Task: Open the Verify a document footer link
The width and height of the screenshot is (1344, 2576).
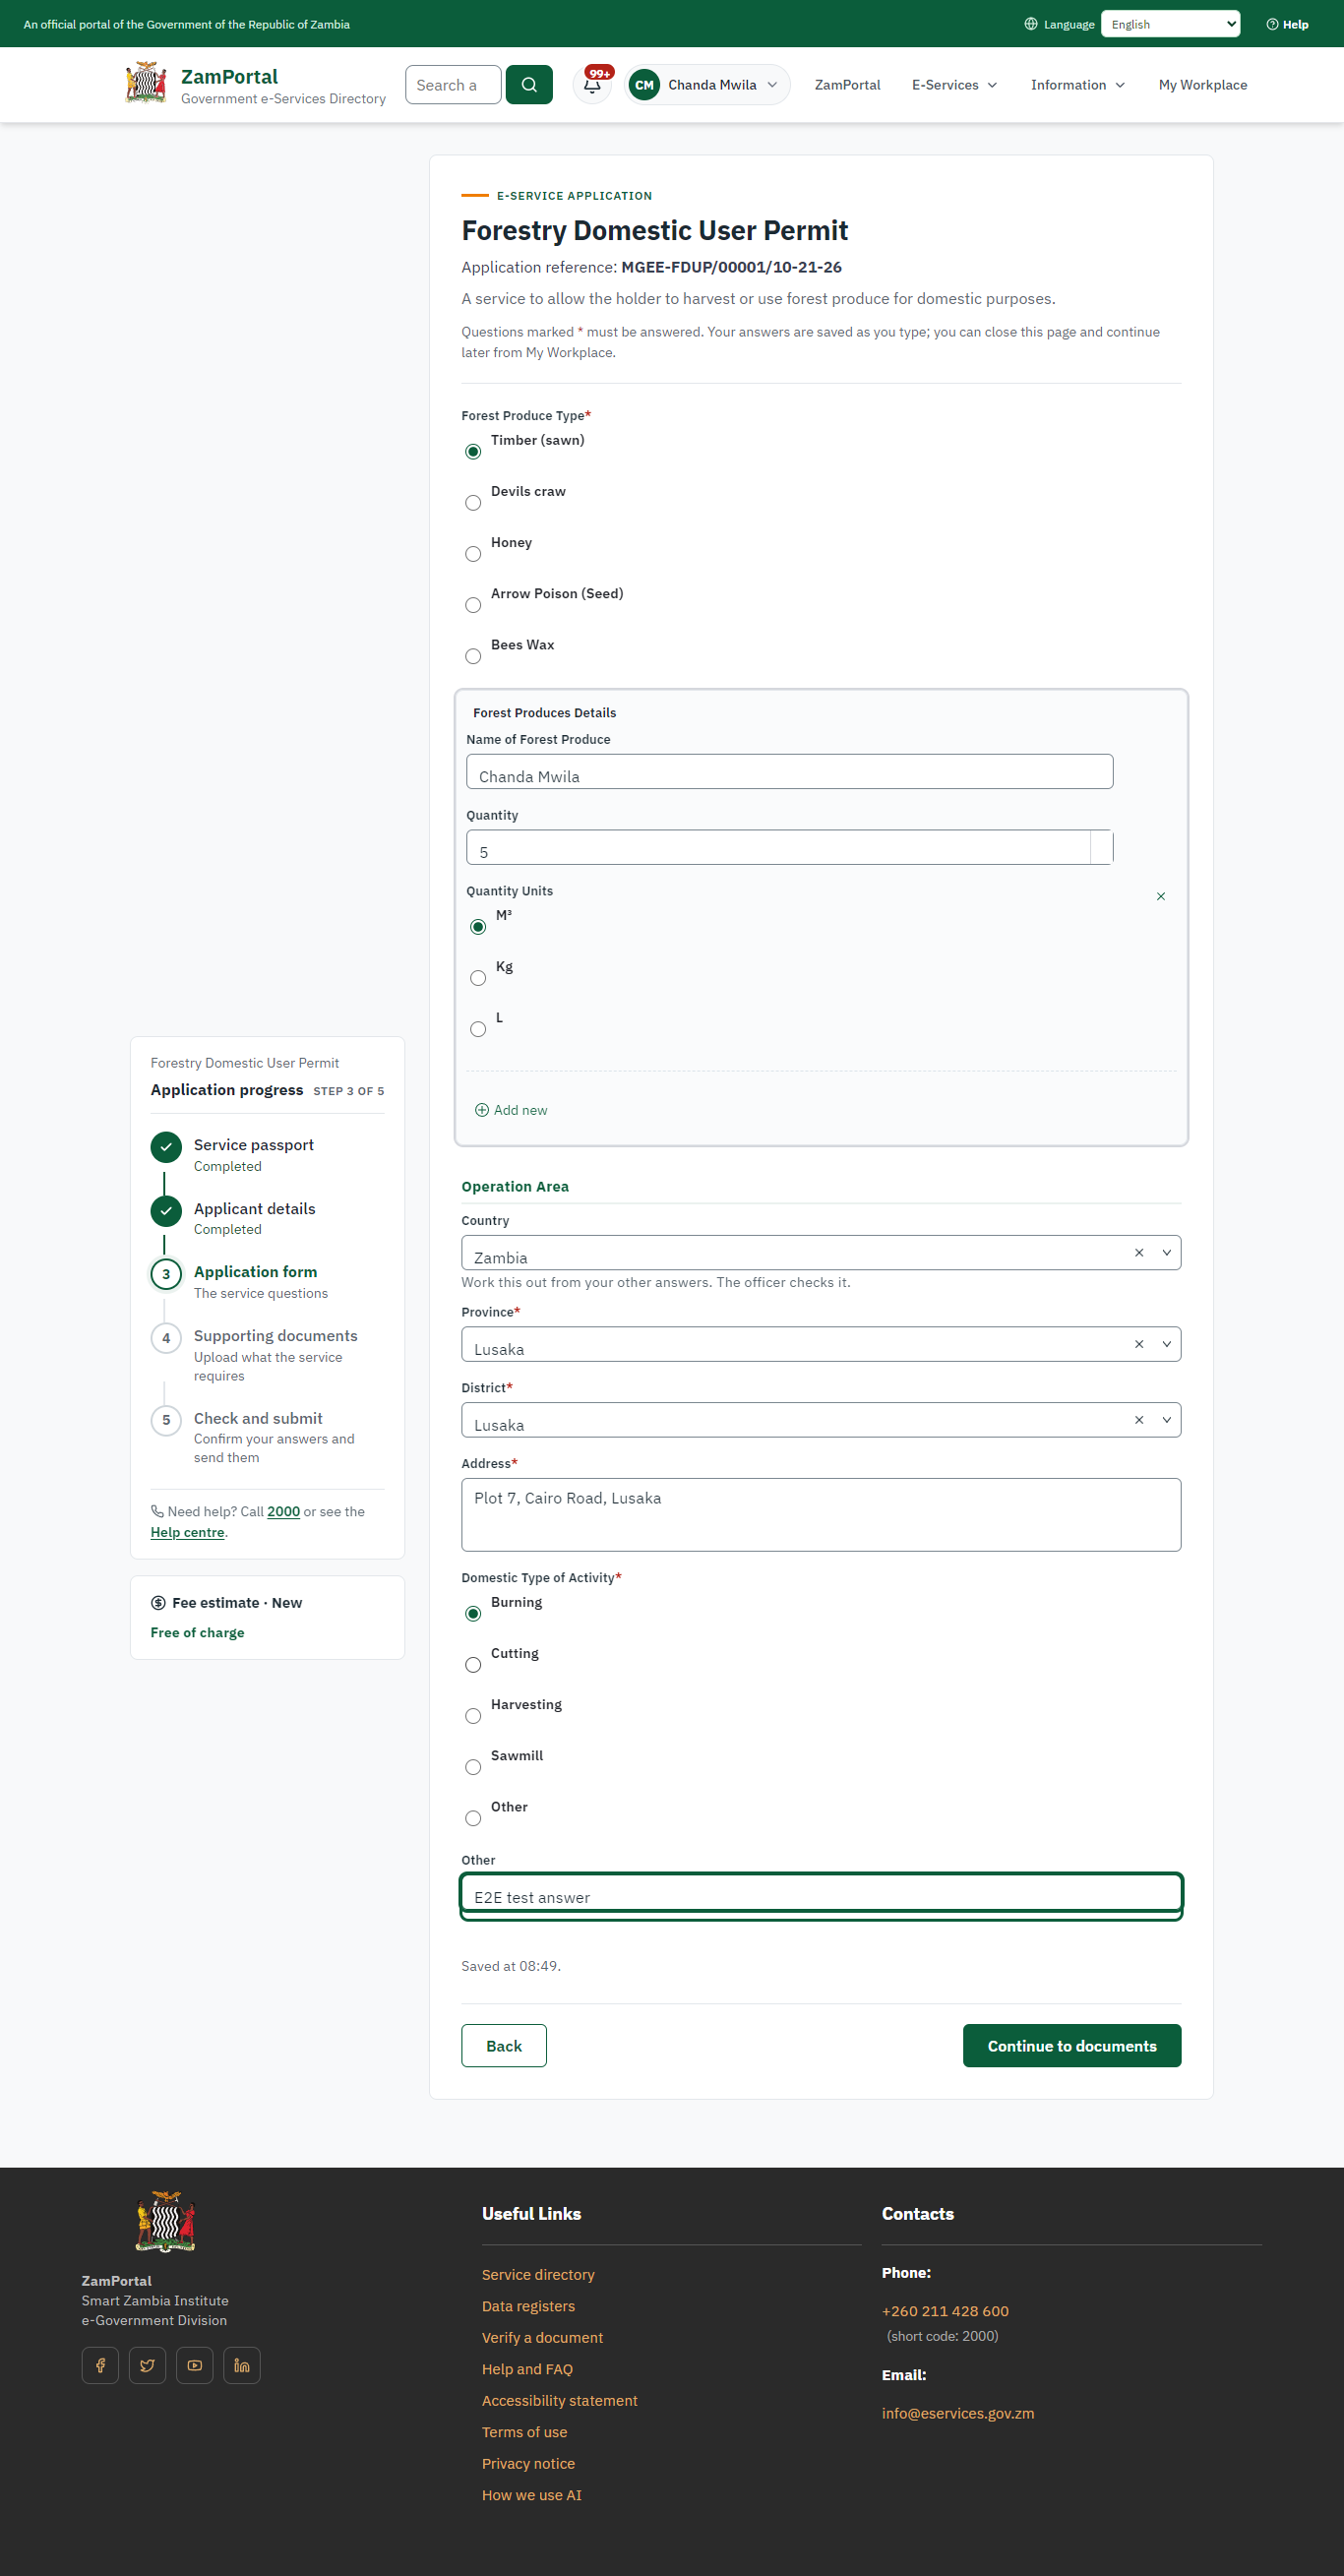Action: pyautogui.click(x=542, y=2338)
